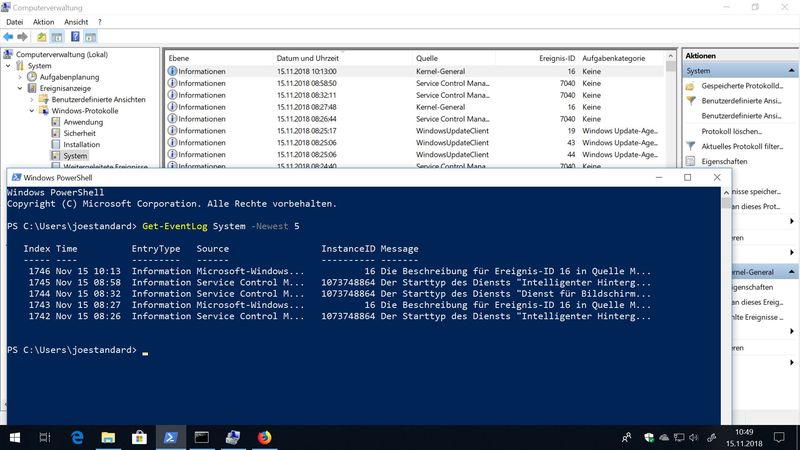Select the event at 15.11.2018 10:13:00

(415, 71)
